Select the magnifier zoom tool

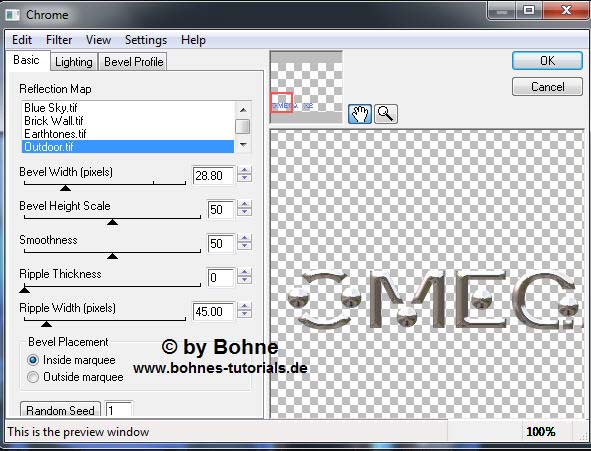pyautogui.click(x=386, y=114)
